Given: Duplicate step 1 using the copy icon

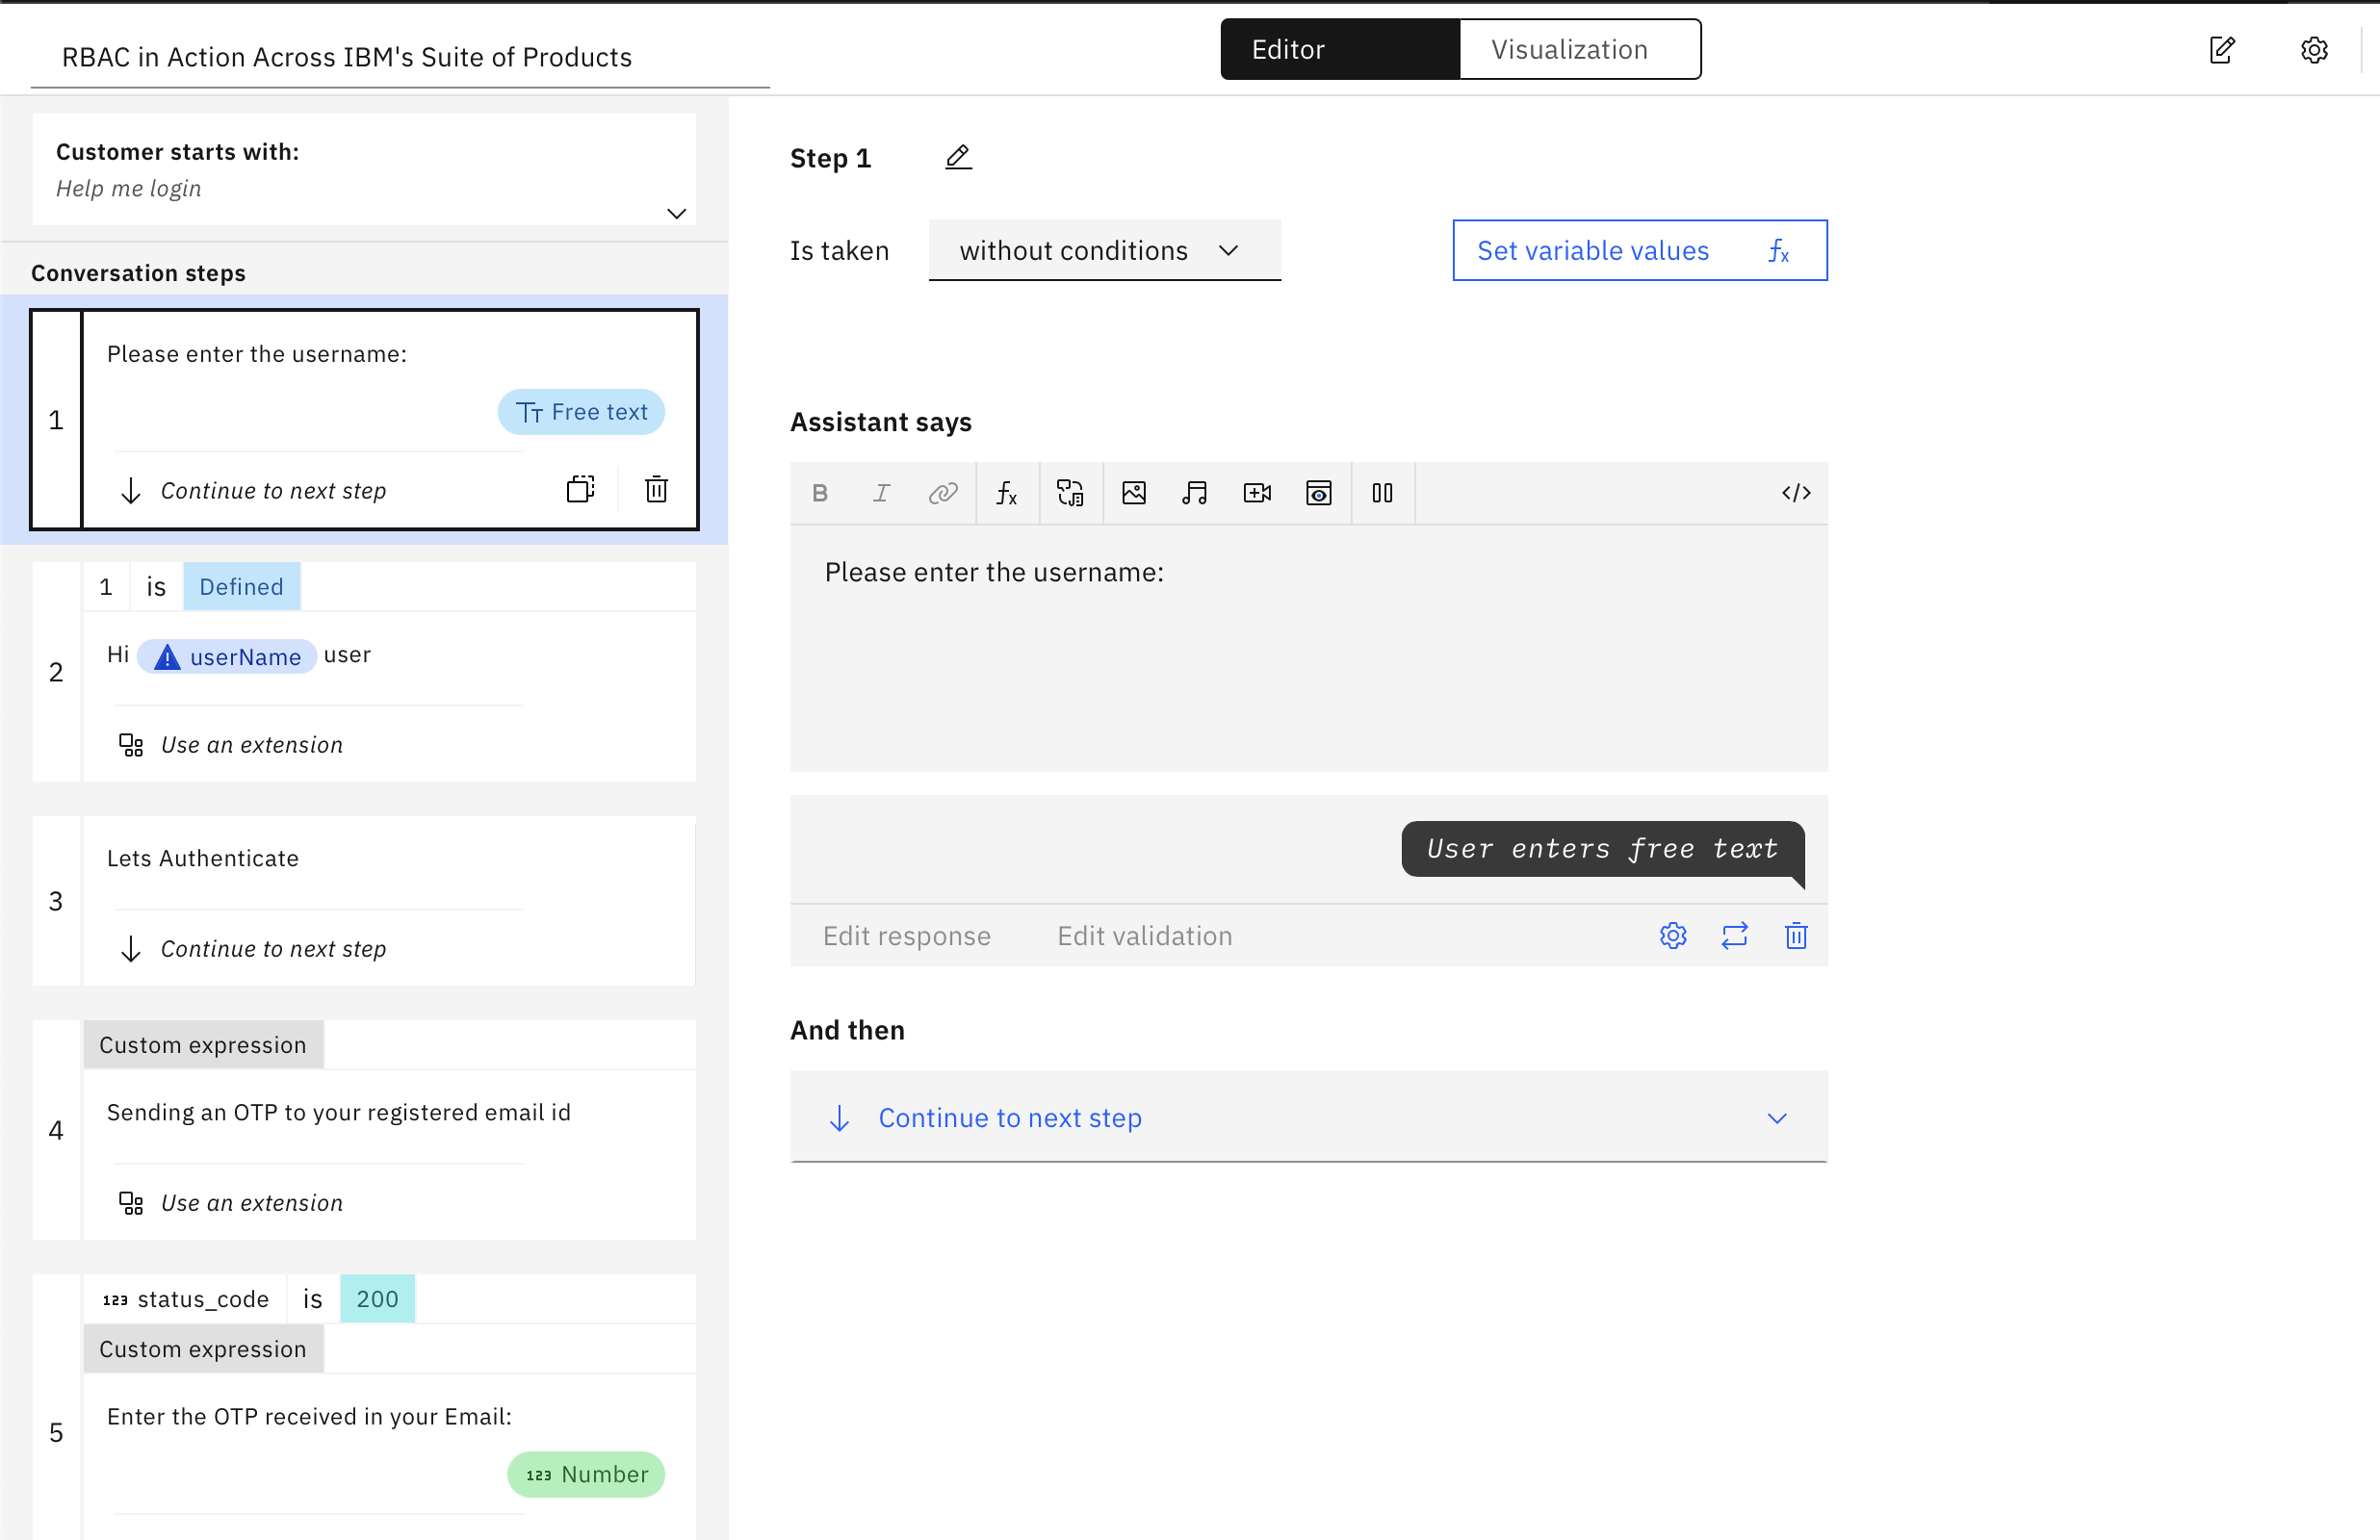Looking at the screenshot, I should tap(580, 489).
